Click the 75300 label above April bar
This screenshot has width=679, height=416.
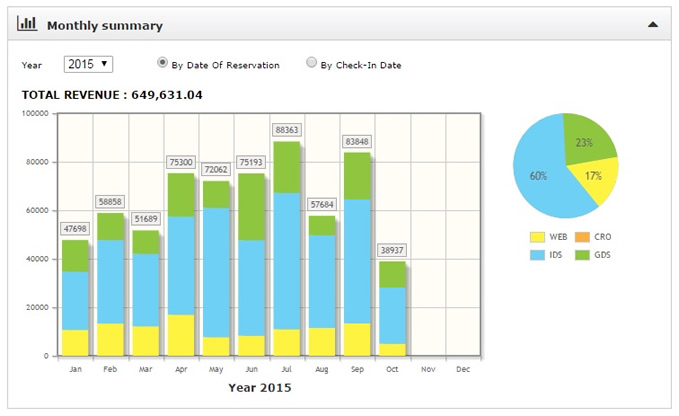[181, 162]
